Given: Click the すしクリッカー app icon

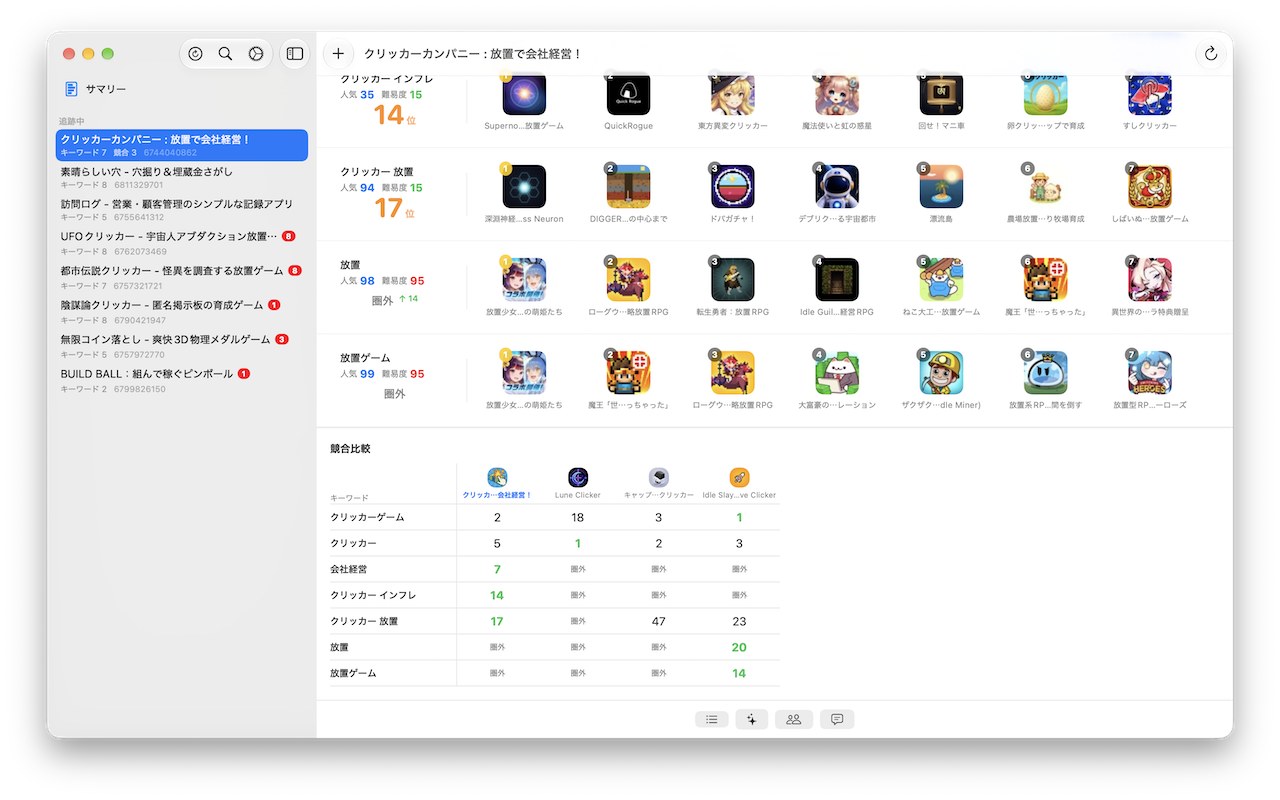Looking at the screenshot, I should pos(1149,94).
